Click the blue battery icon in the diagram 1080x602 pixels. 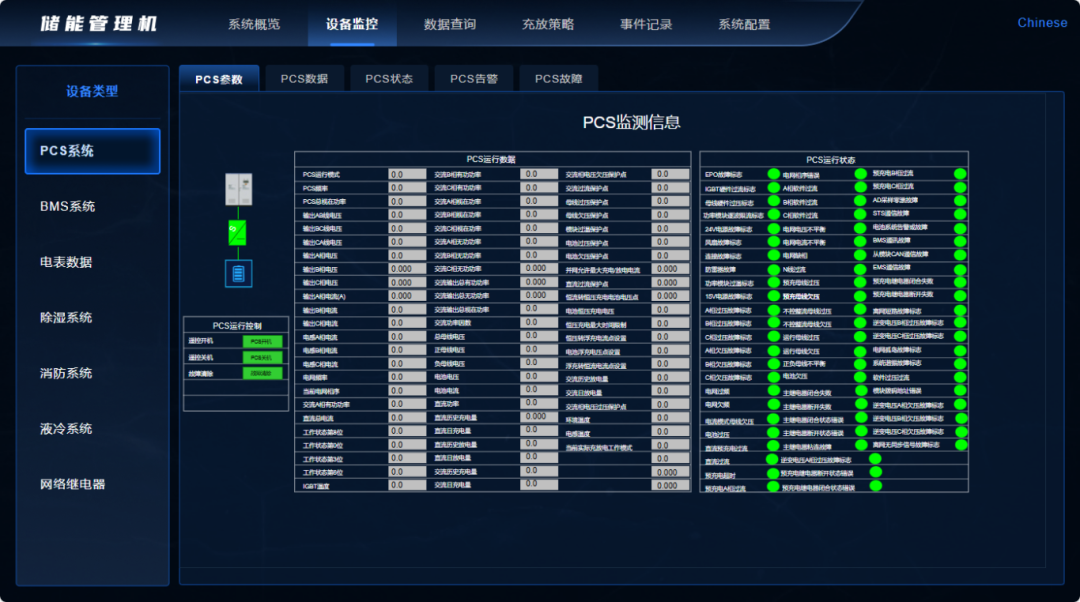(238, 273)
